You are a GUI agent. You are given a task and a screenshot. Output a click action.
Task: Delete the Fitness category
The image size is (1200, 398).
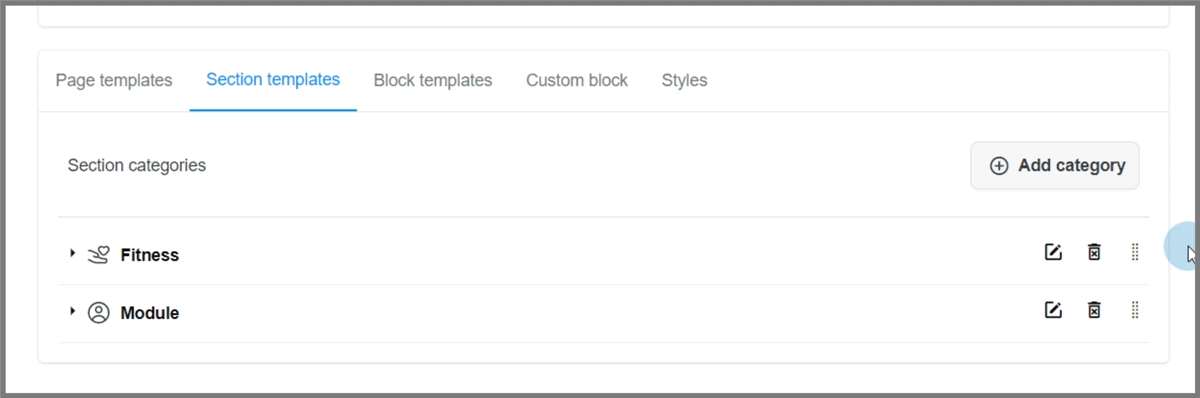tap(1094, 252)
